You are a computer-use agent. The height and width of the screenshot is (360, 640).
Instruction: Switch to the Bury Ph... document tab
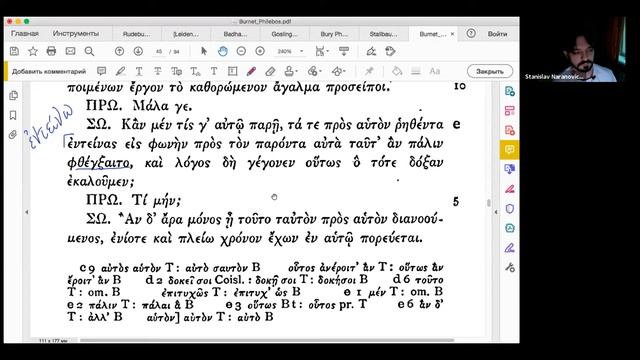(334, 34)
